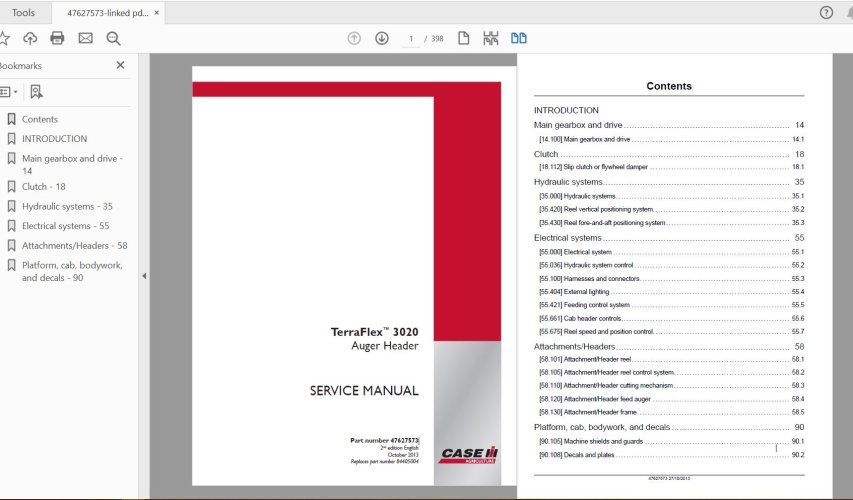Click [35.000] Hydraulic systems entry
Screen dimensions: 853x500
click(671, 196)
